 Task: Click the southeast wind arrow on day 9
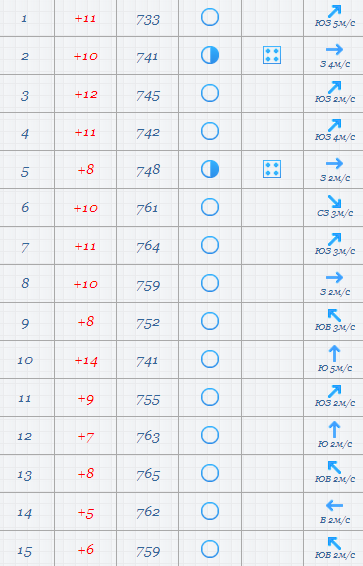tap(334, 315)
